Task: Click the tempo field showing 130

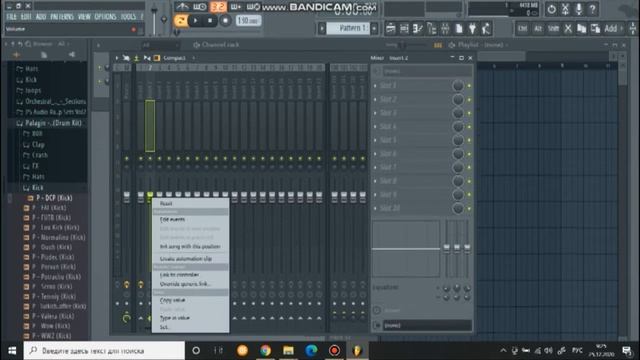Action: [x=248, y=20]
